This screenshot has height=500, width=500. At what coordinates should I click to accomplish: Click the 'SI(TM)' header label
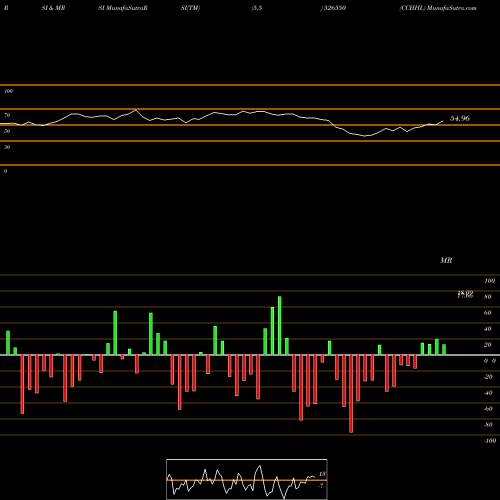coord(190,8)
